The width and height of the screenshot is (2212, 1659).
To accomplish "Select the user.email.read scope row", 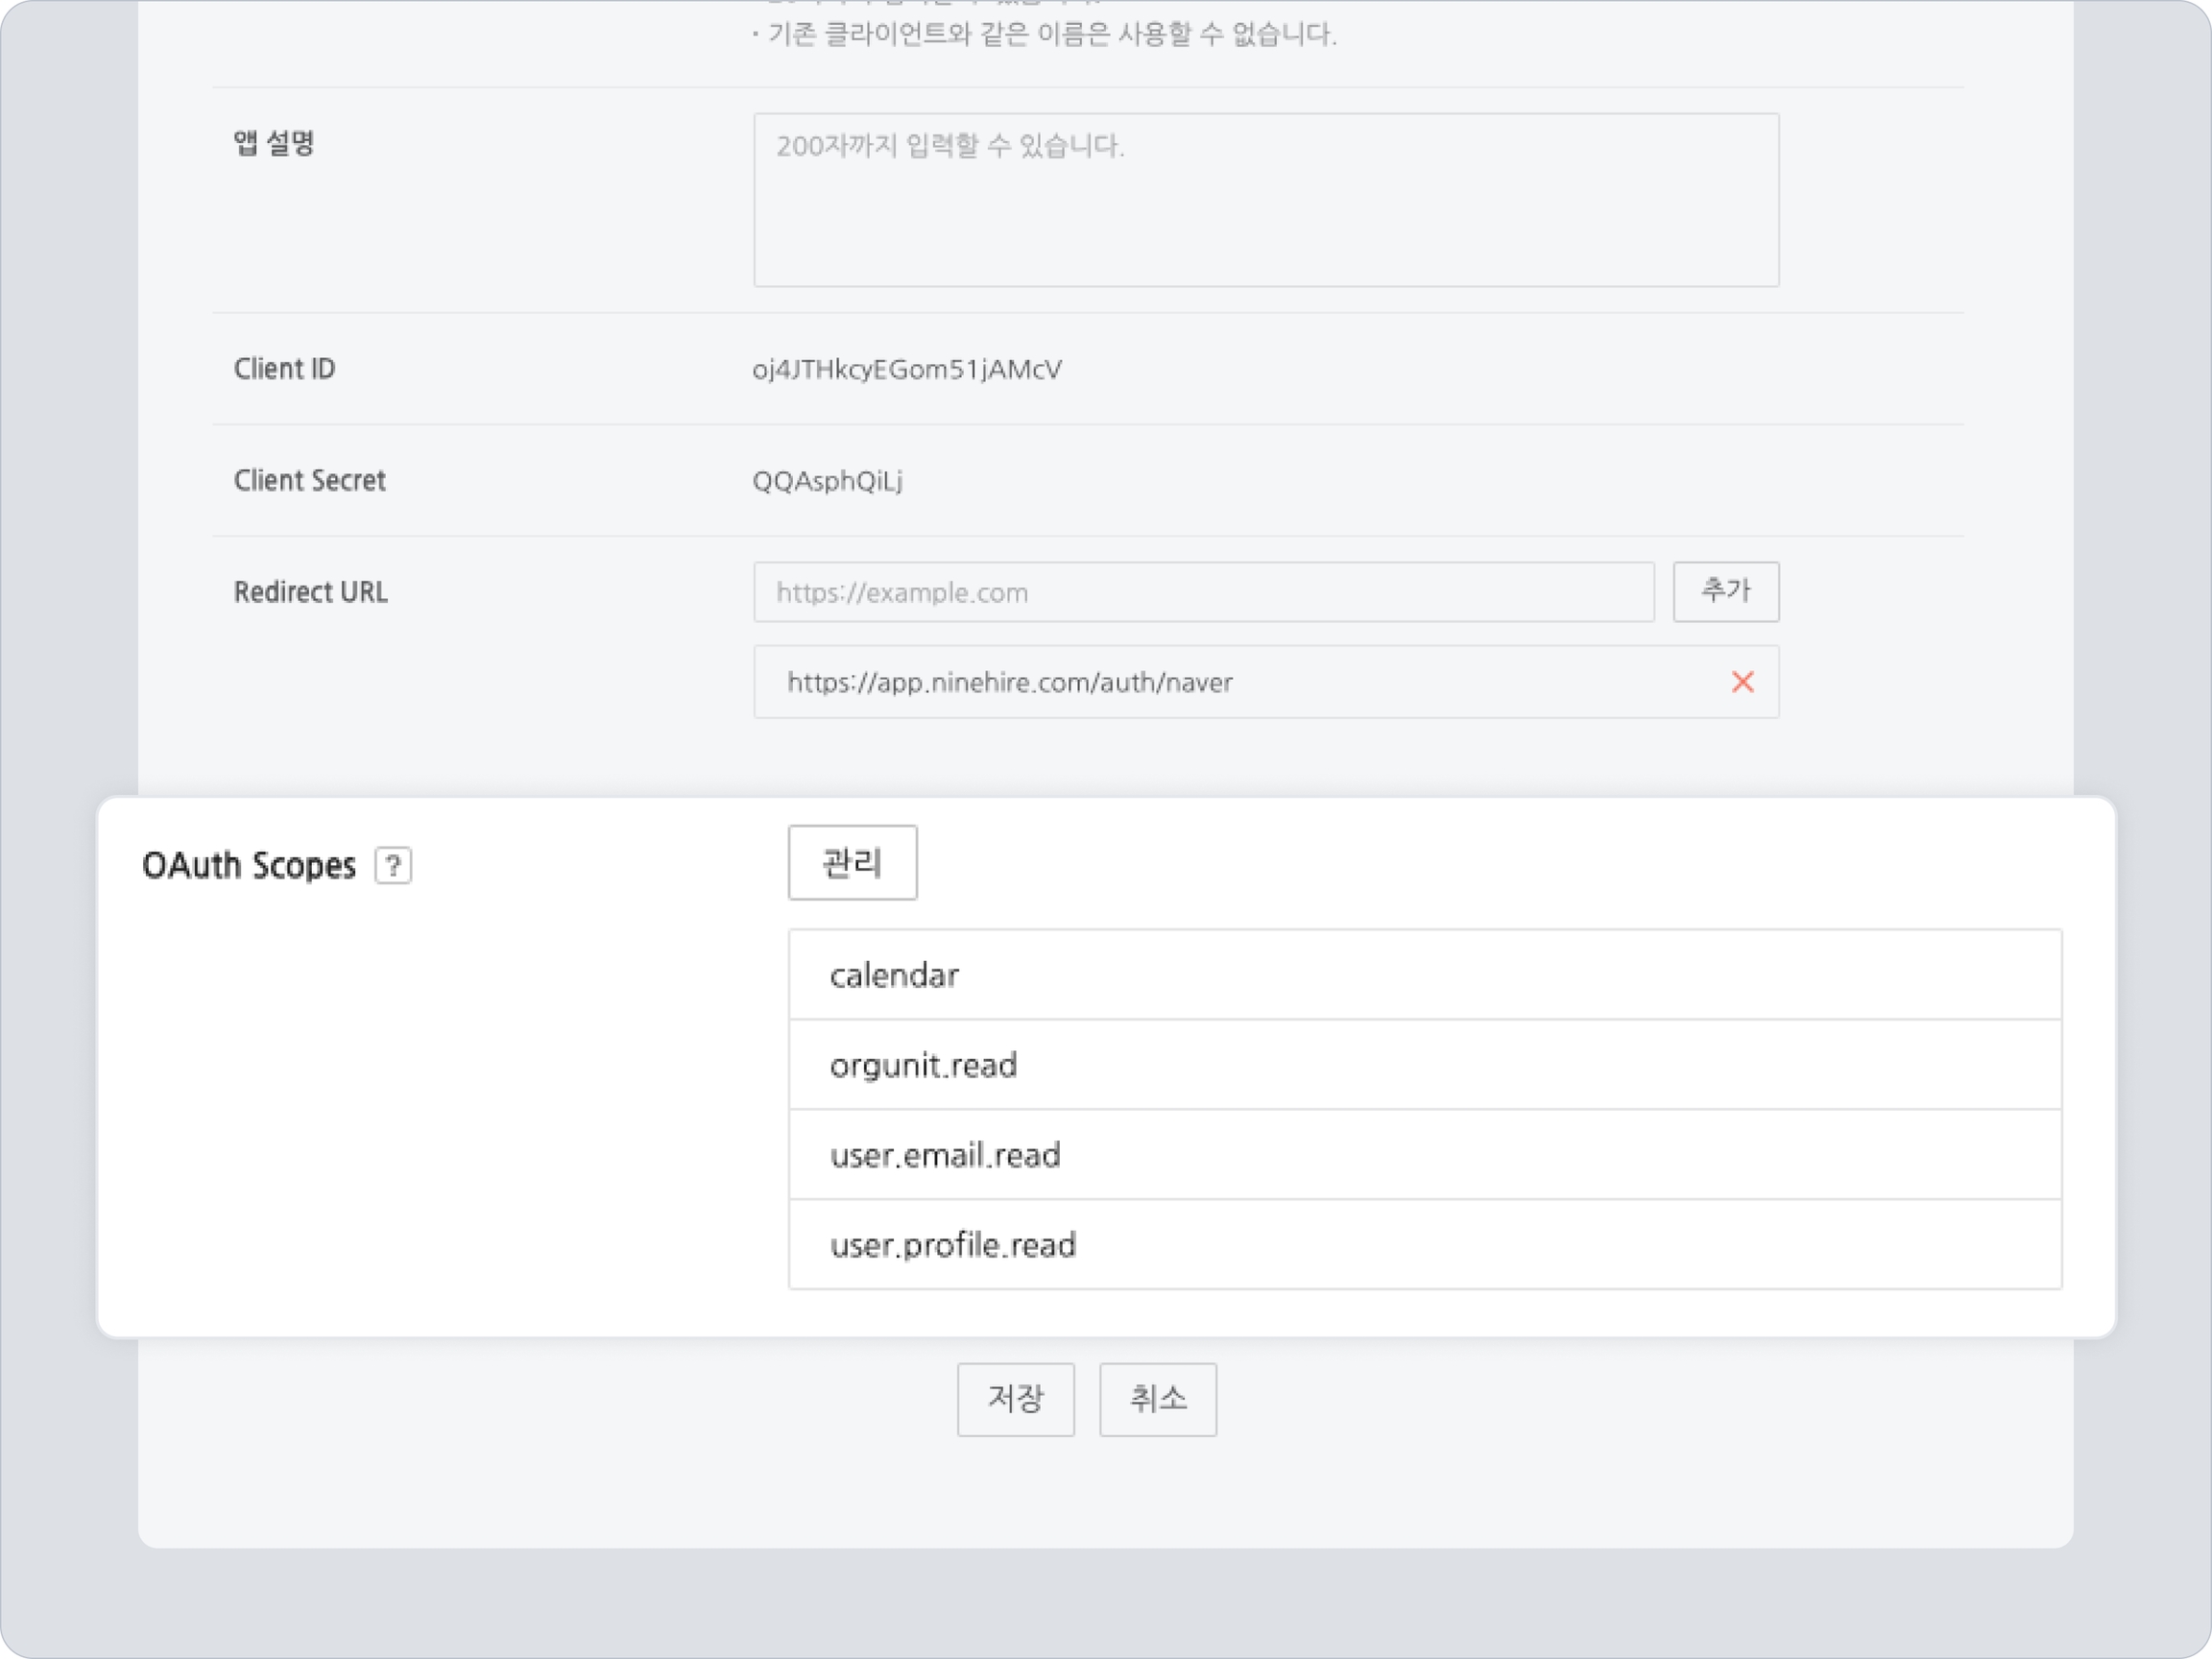I will [x=1424, y=1155].
